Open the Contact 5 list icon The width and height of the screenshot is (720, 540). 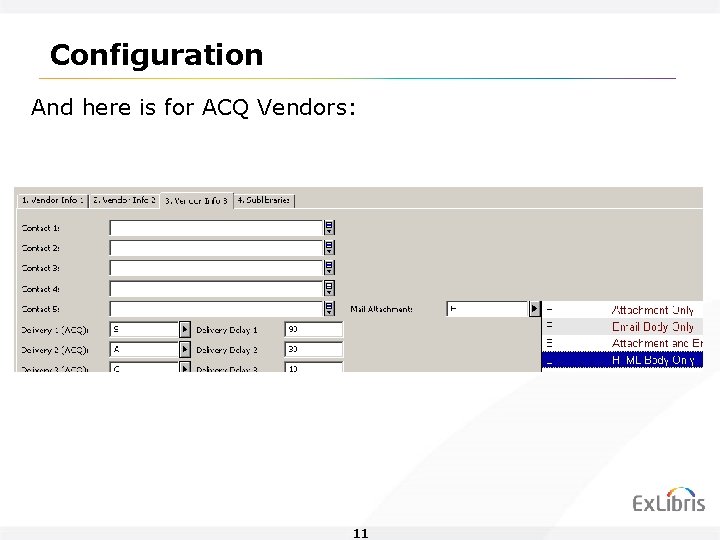pyautogui.click(x=329, y=309)
